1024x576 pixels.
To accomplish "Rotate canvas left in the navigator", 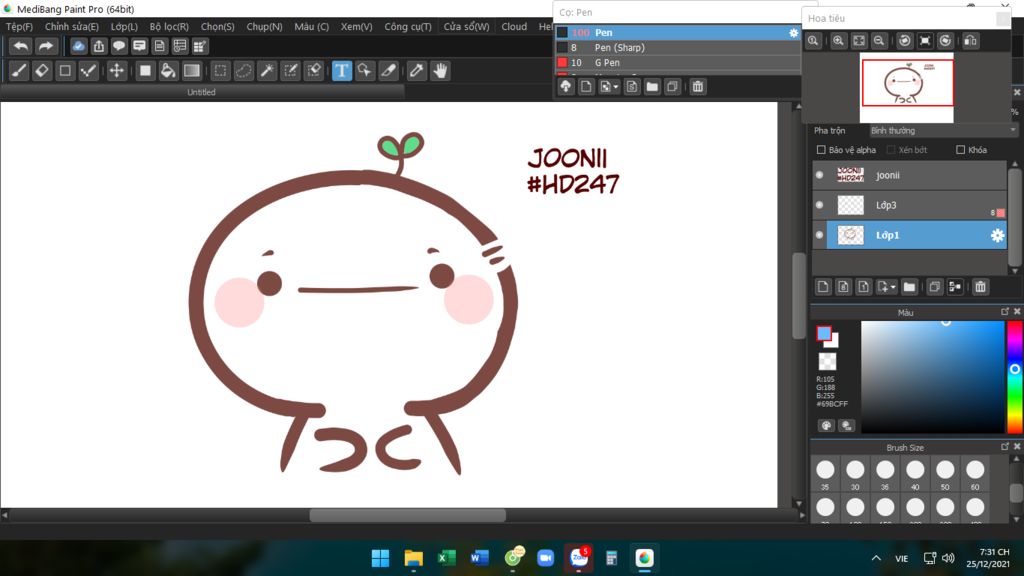I will pos(904,40).
